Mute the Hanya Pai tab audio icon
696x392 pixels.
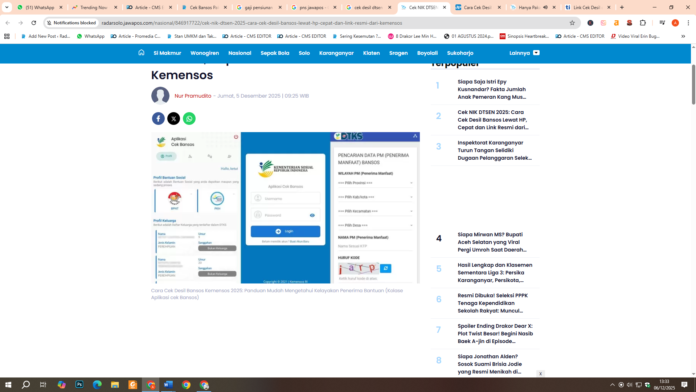[545, 8]
